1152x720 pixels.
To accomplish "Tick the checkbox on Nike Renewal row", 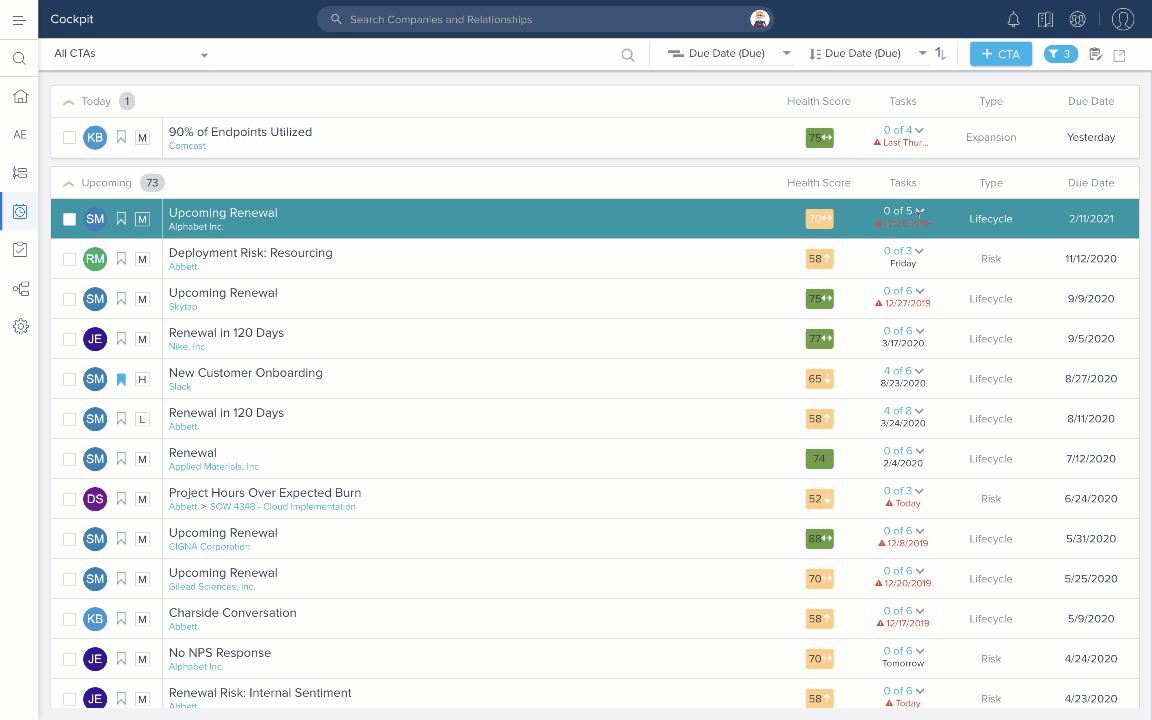I will [x=69, y=339].
